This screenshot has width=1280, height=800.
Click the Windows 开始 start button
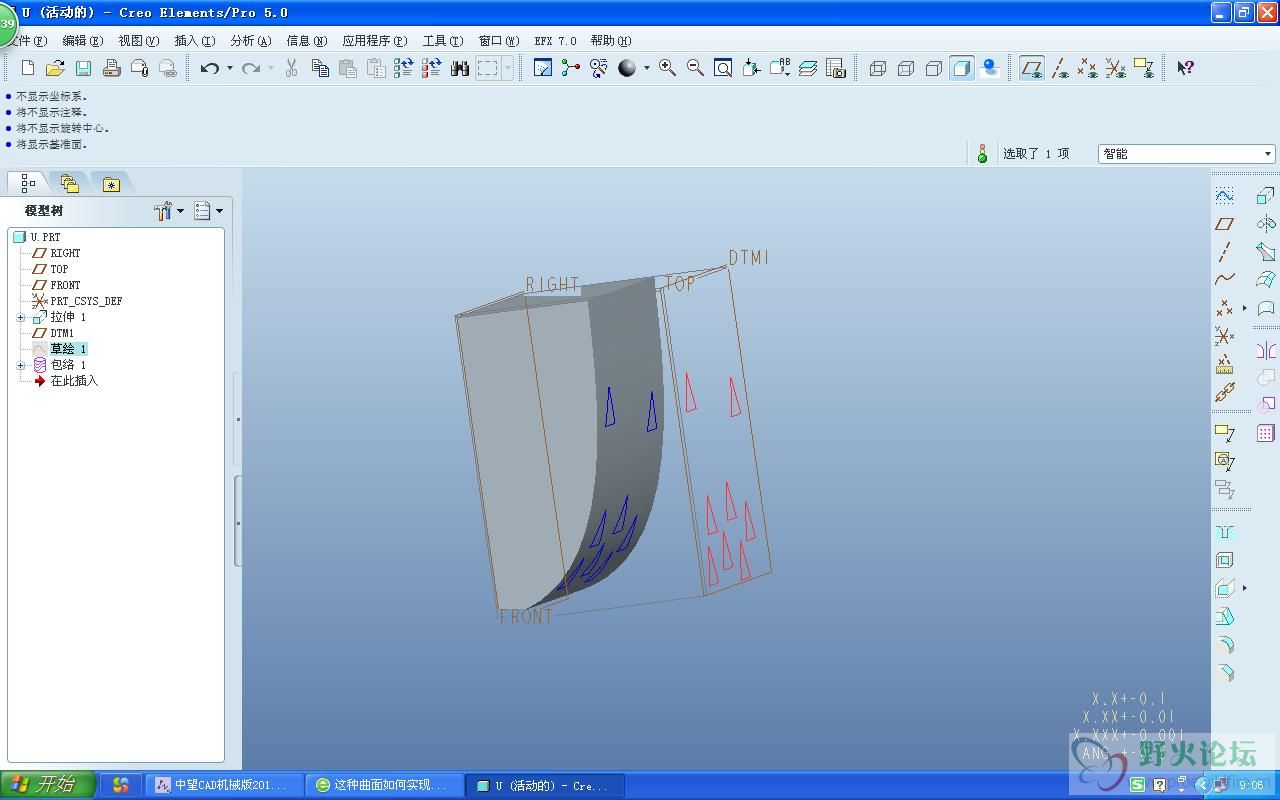[48, 785]
